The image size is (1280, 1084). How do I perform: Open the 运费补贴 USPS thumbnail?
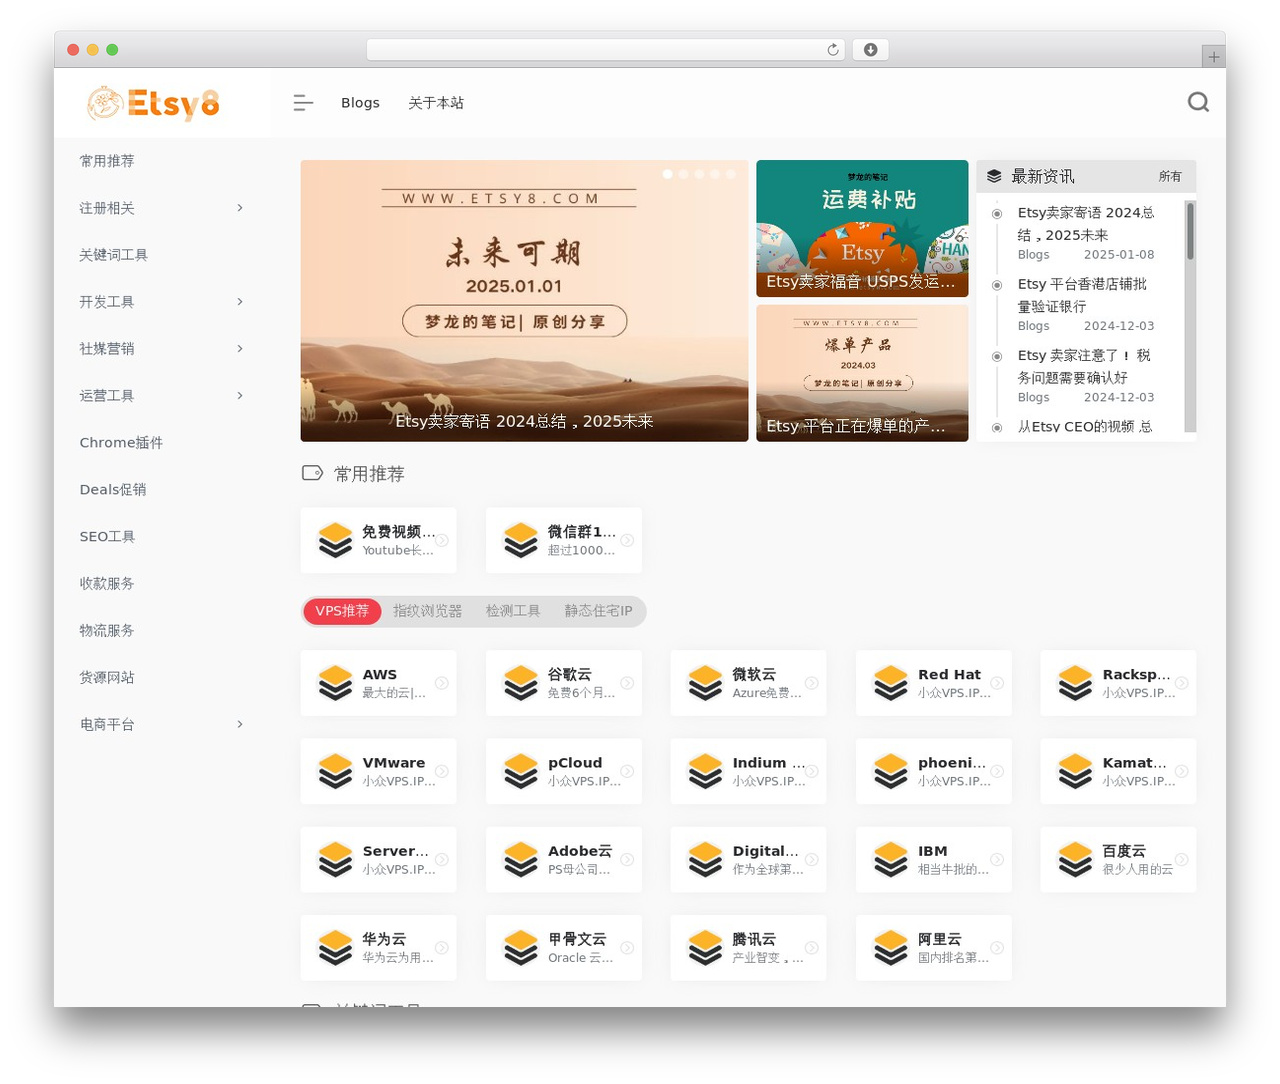[862, 228]
